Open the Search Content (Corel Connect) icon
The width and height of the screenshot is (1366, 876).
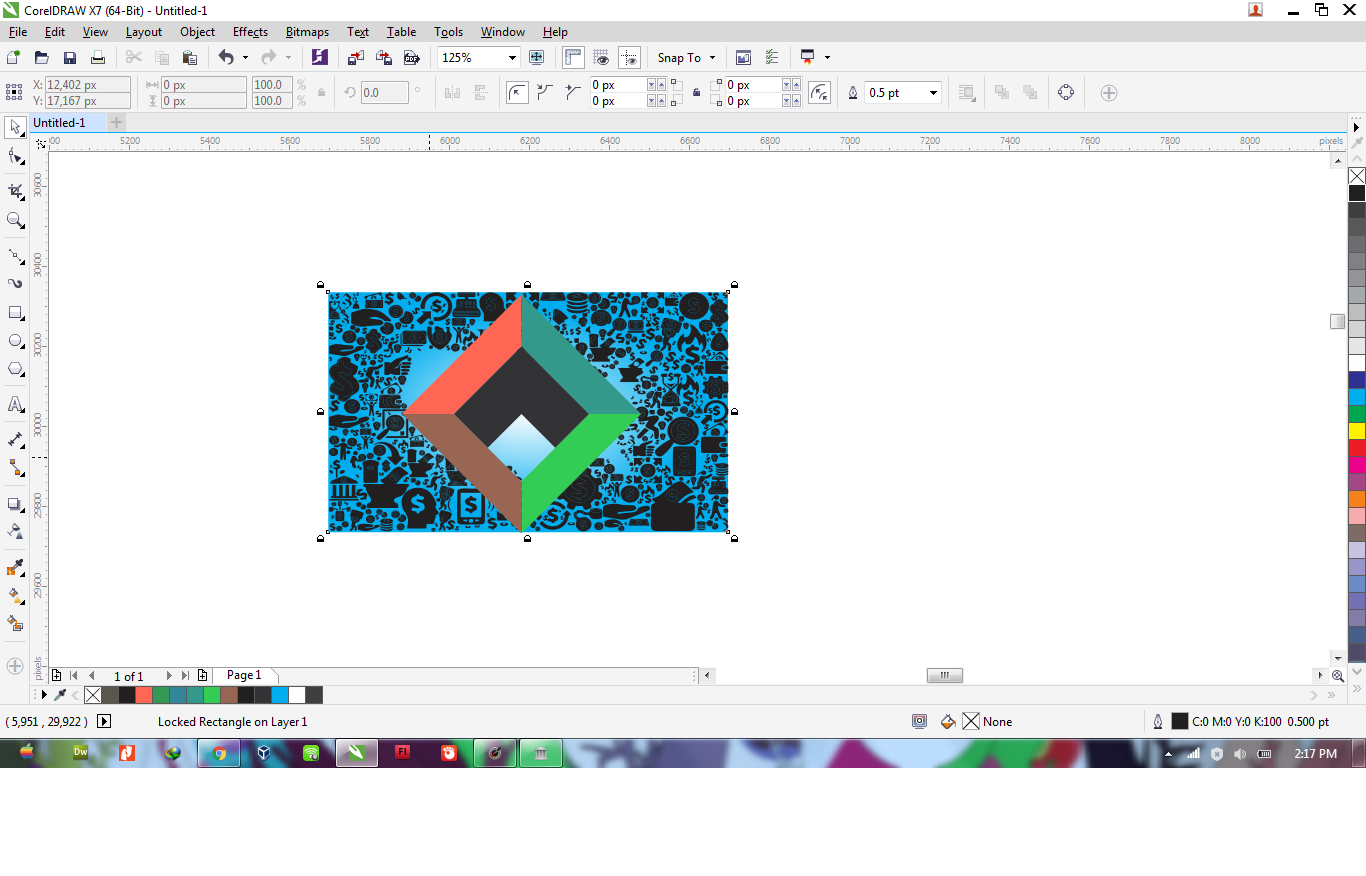(x=319, y=58)
